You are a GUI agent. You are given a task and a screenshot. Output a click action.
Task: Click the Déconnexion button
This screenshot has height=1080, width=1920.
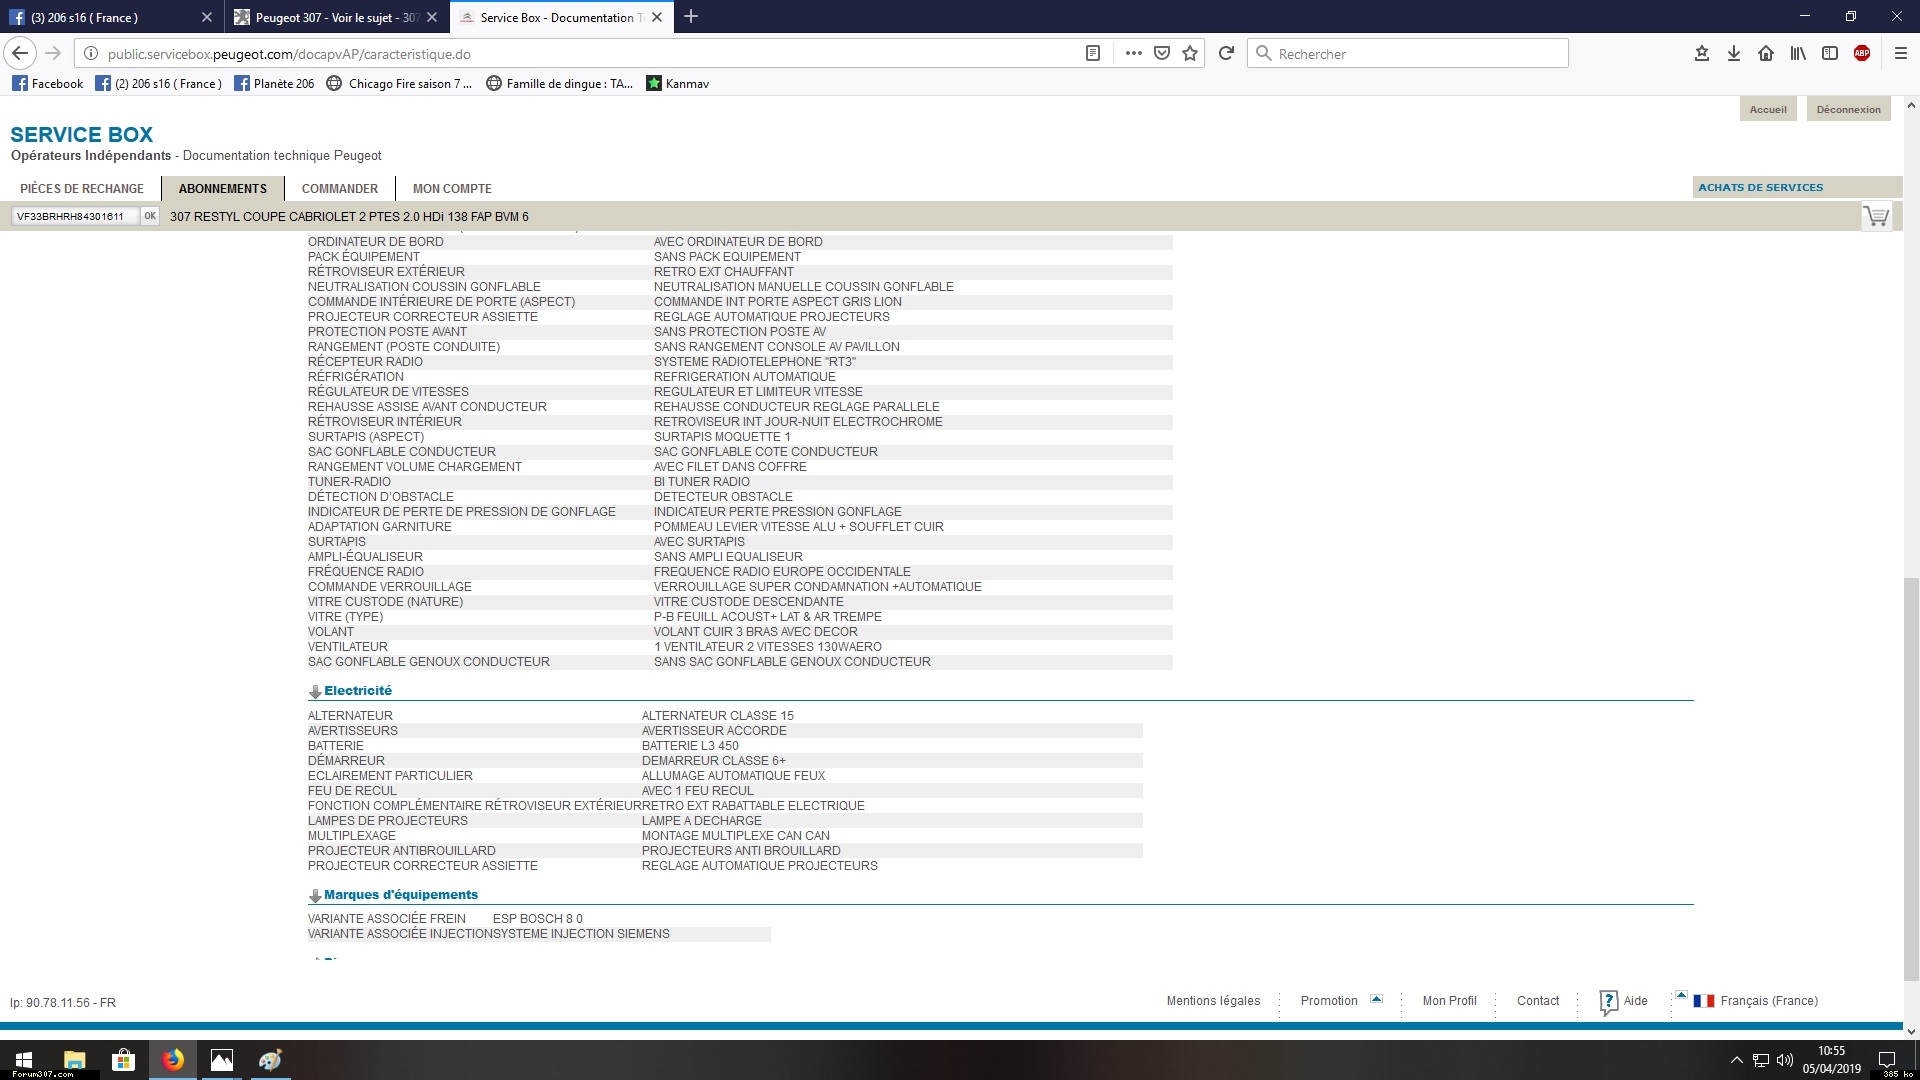coord(1848,110)
